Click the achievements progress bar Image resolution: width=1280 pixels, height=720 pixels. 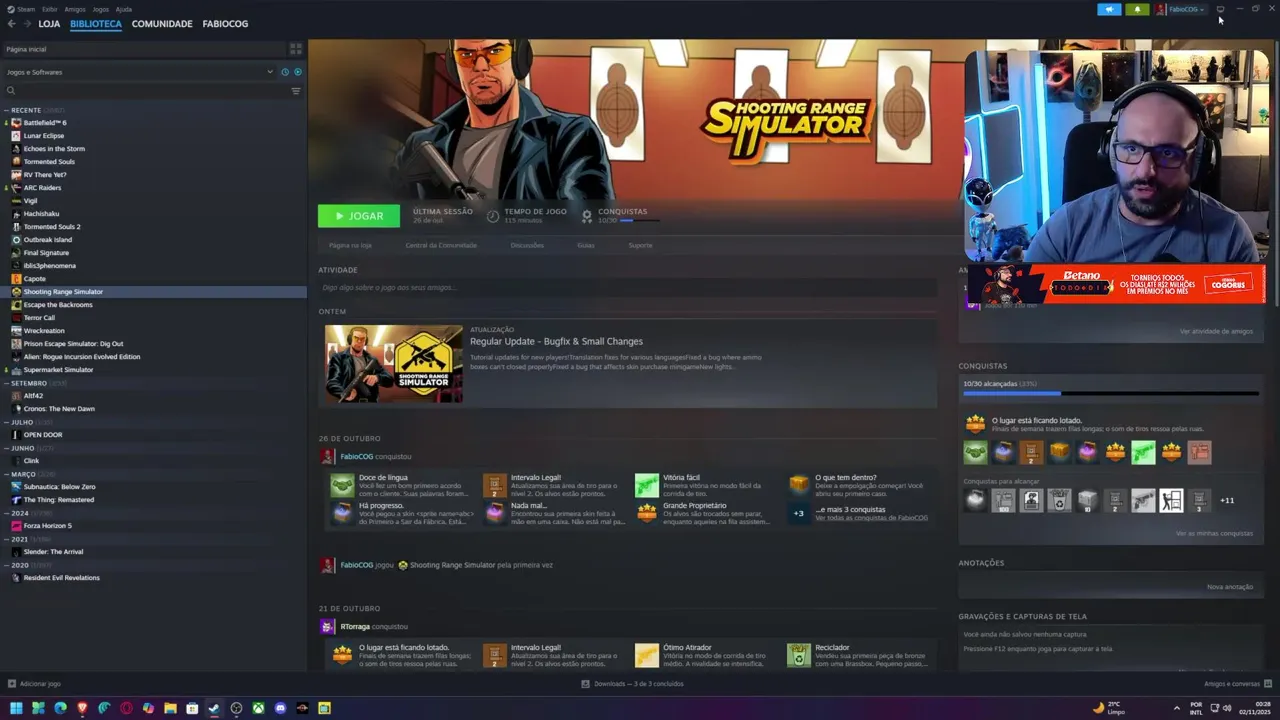tap(1110, 393)
